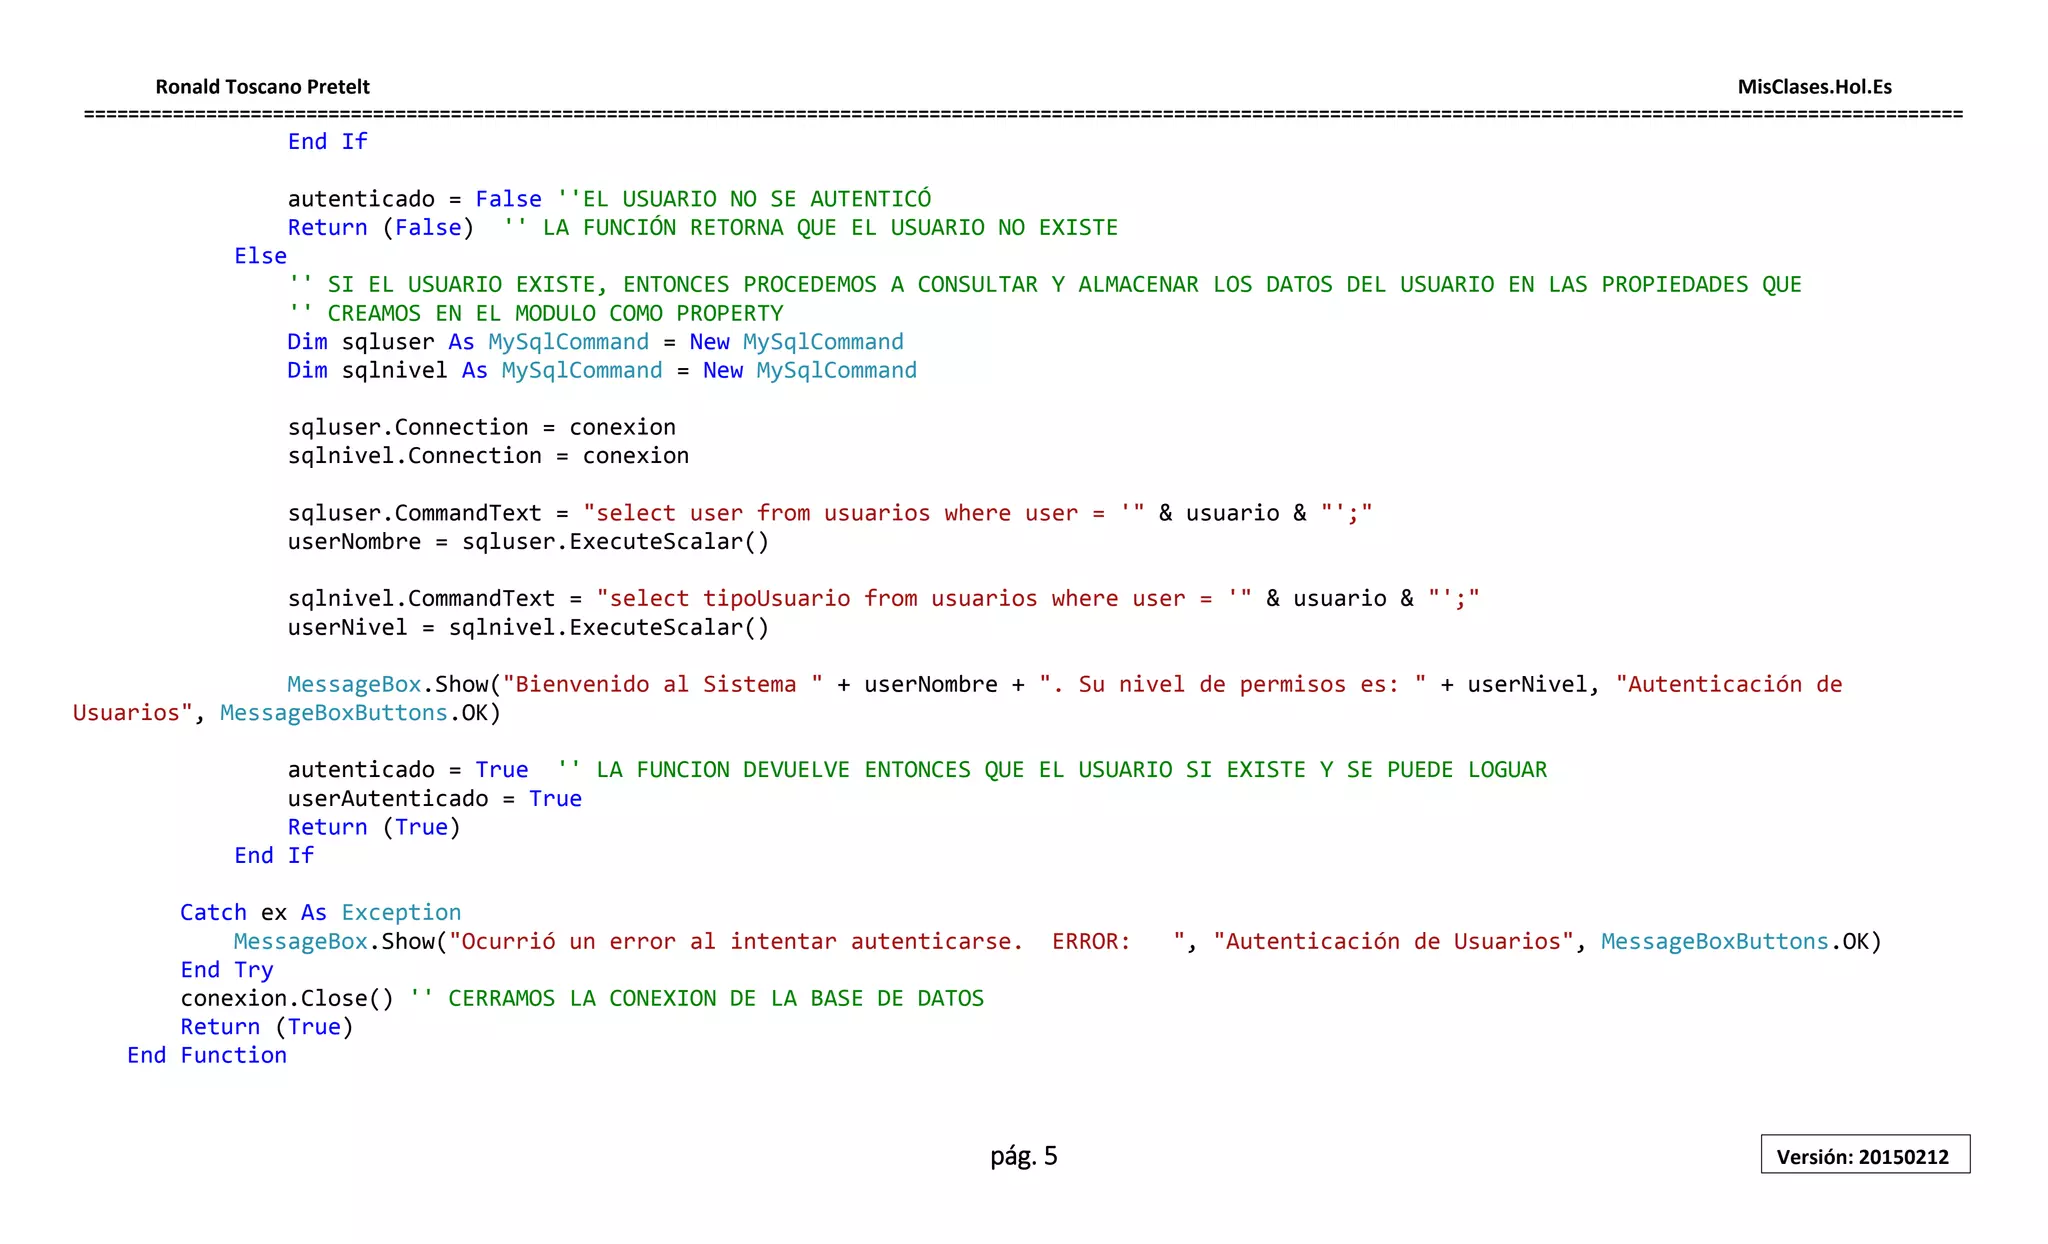Click the userNombre = sqluser.ExecuteScalar() line
The height and width of the screenshot is (1244, 2048).
tap(528, 541)
